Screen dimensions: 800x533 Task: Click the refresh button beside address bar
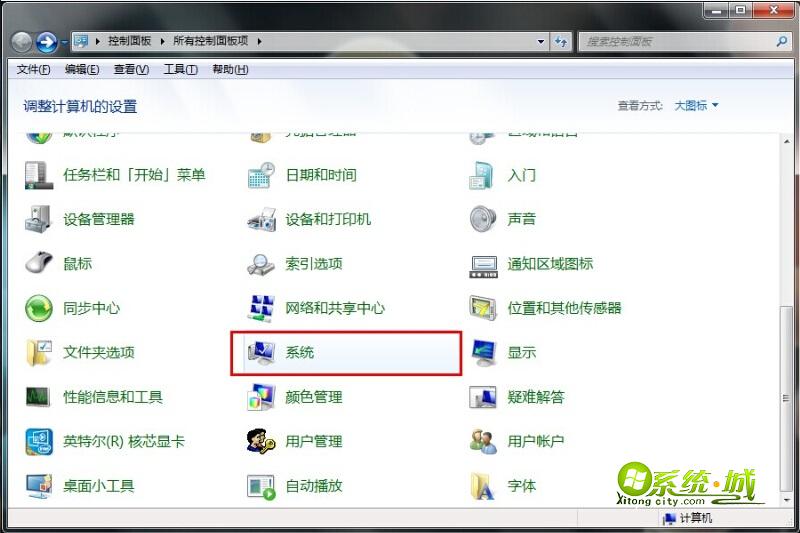(x=561, y=41)
